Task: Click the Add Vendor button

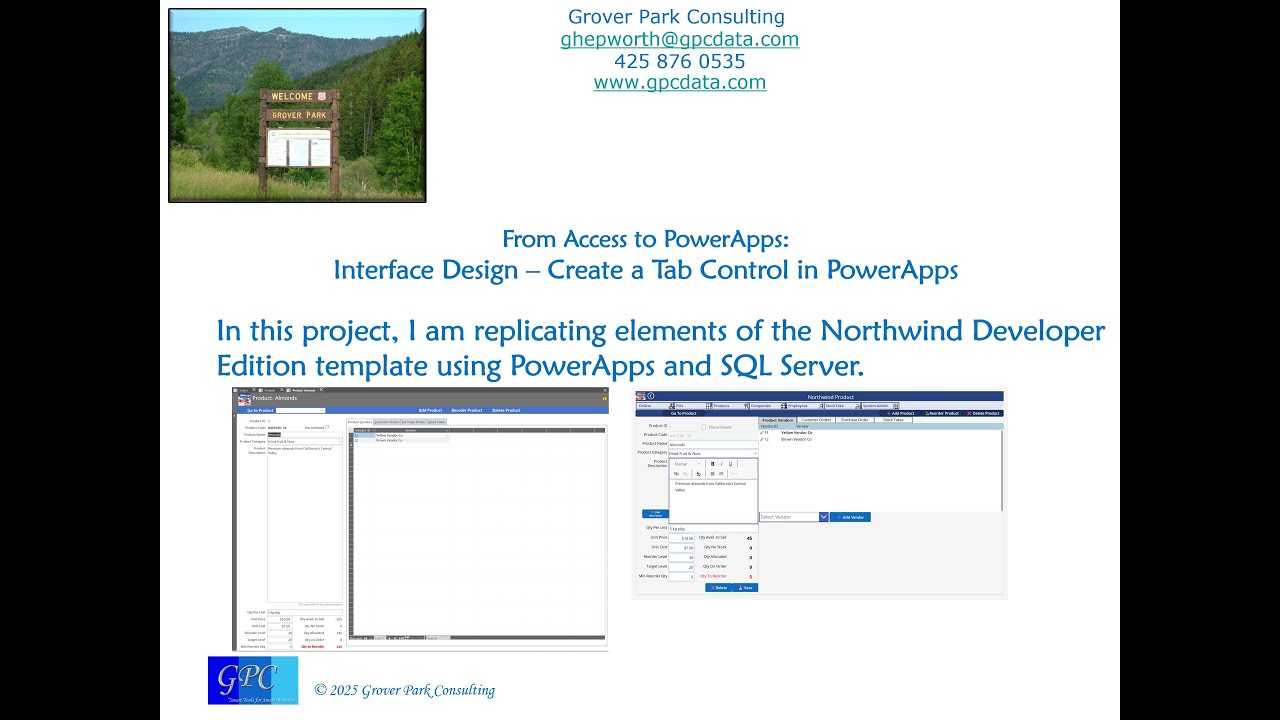Action: point(850,517)
